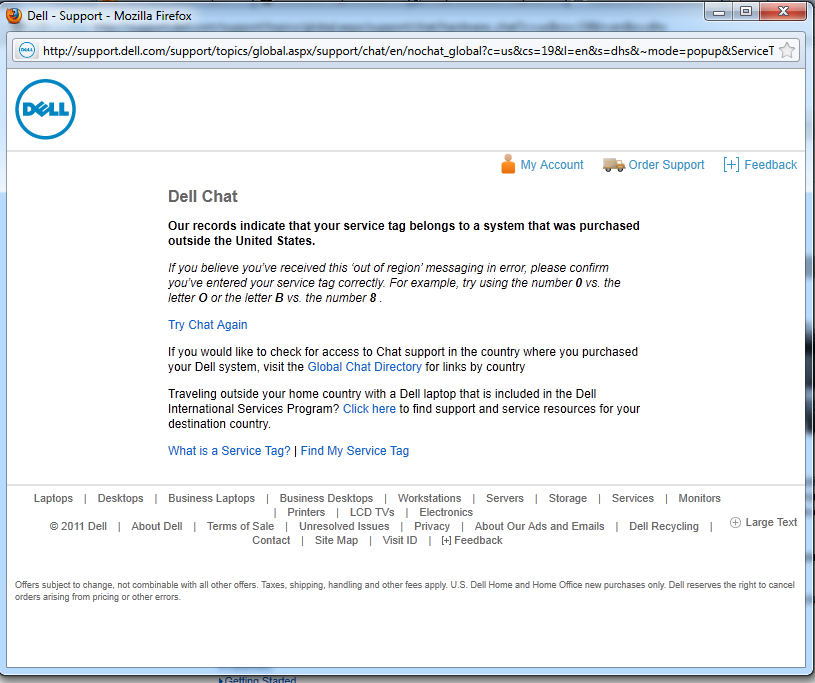Go to Desktops footer link
The height and width of the screenshot is (683, 815).
point(120,498)
